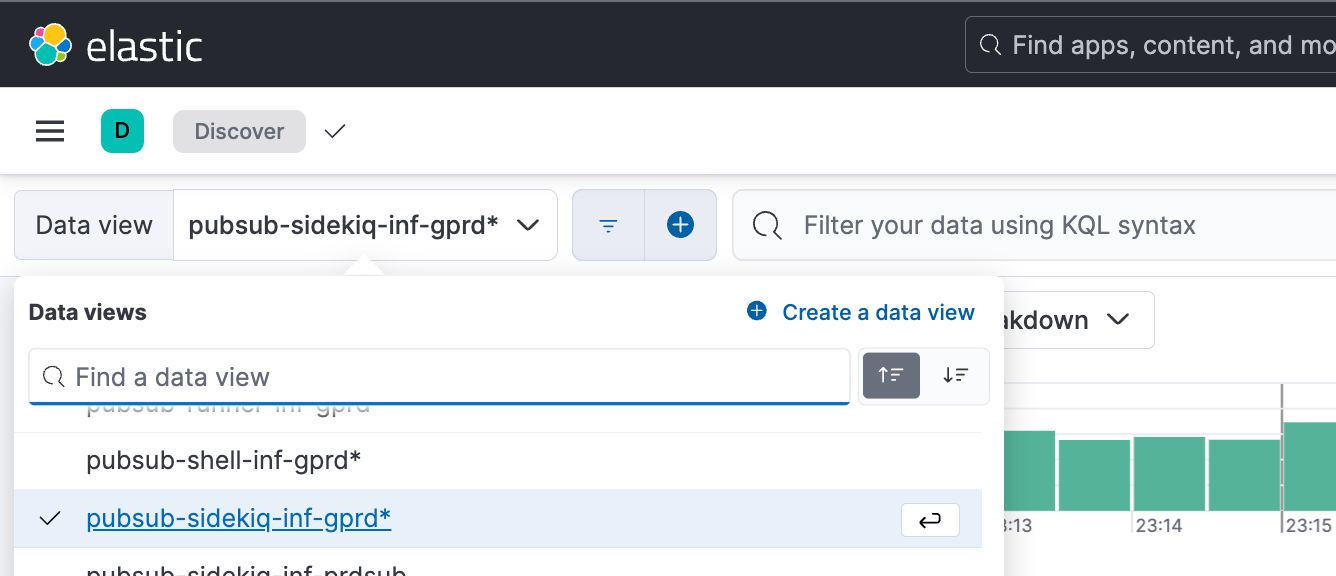Select pubsub-sidekiq-inf-prdsub in the list

pyautogui.click(x=246, y=570)
